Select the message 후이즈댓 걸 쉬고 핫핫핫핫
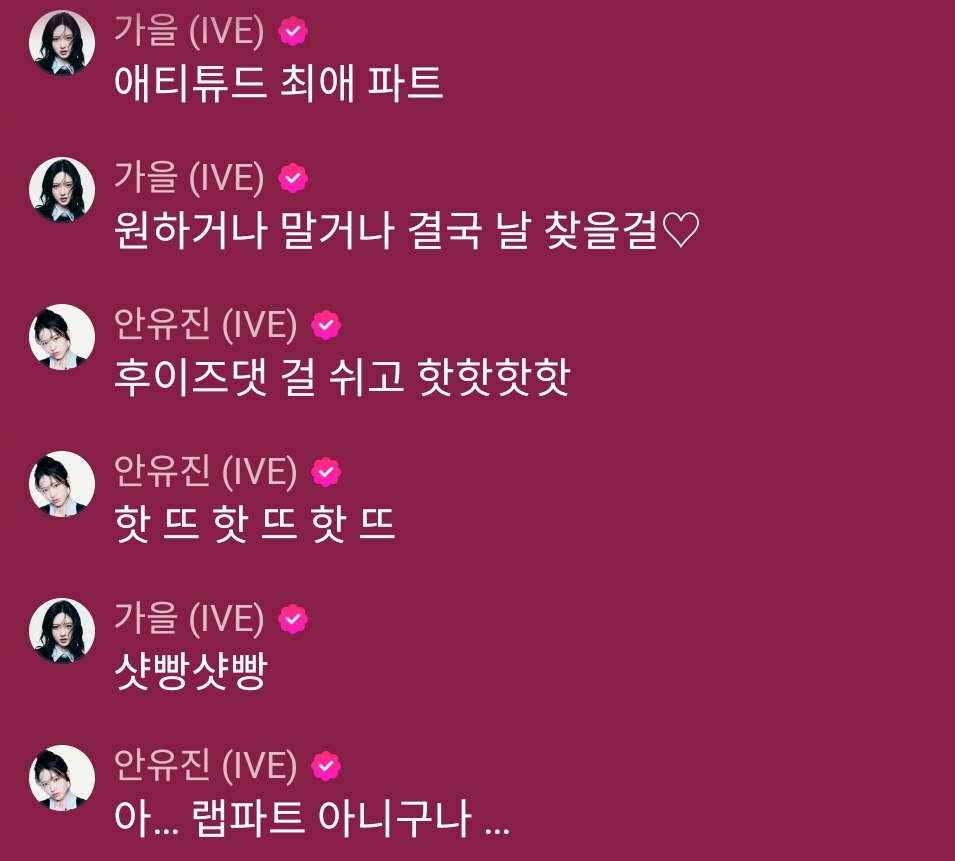Image resolution: width=955 pixels, height=861 pixels. (342, 377)
